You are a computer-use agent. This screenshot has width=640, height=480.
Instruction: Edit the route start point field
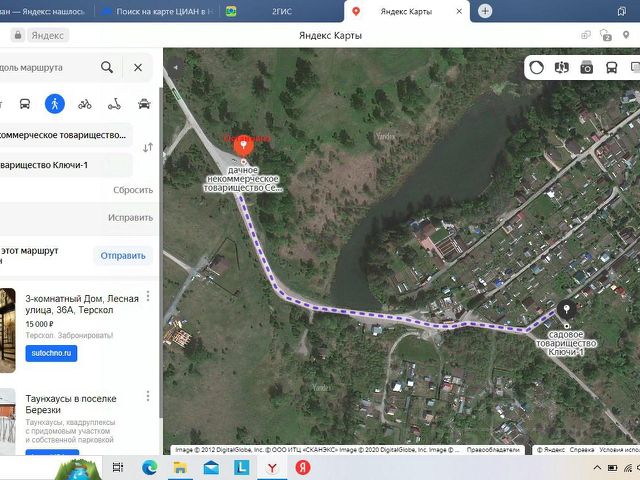pyautogui.click(x=65, y=135)
